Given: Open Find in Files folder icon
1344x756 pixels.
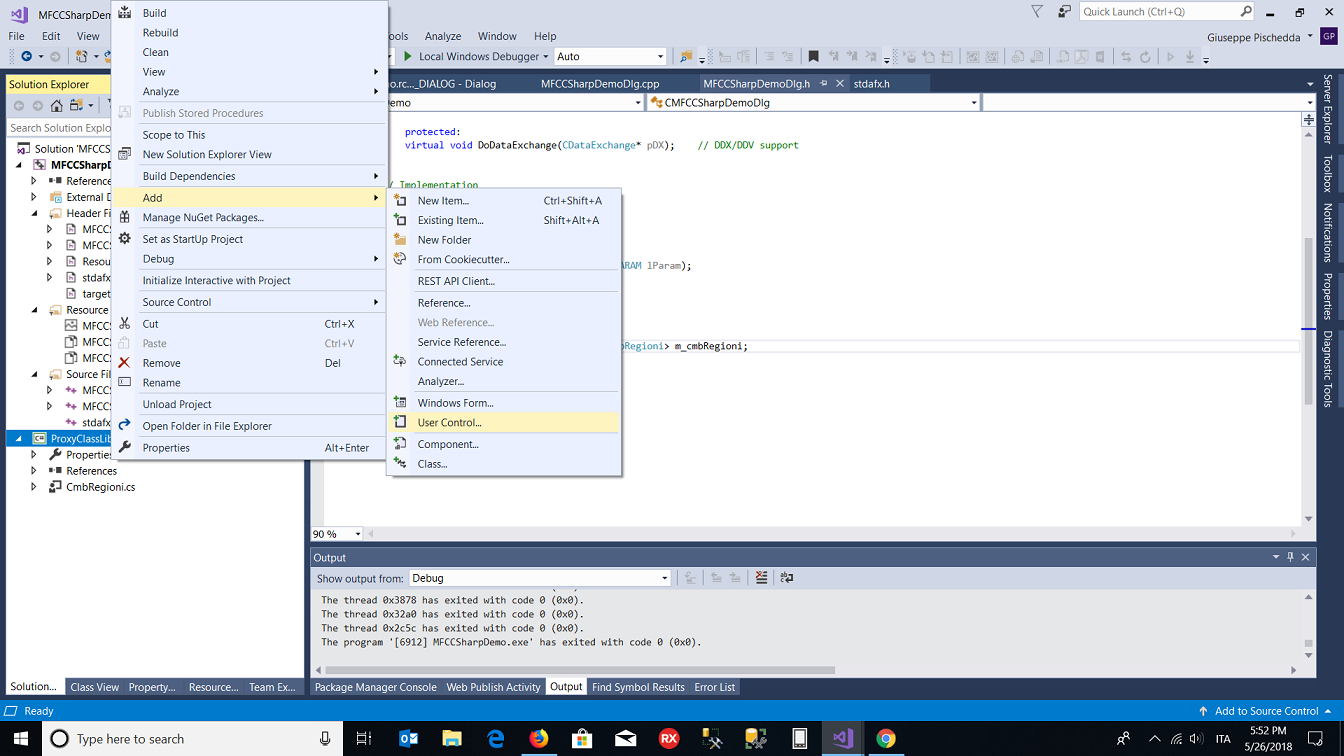Looking at the screenshot, I should 686,57.
